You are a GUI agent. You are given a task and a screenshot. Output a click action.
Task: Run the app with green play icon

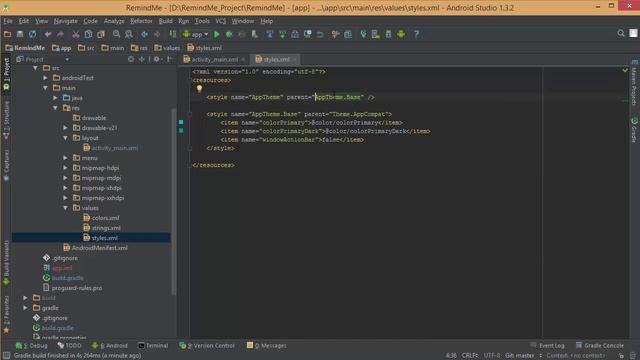[217, 34]
